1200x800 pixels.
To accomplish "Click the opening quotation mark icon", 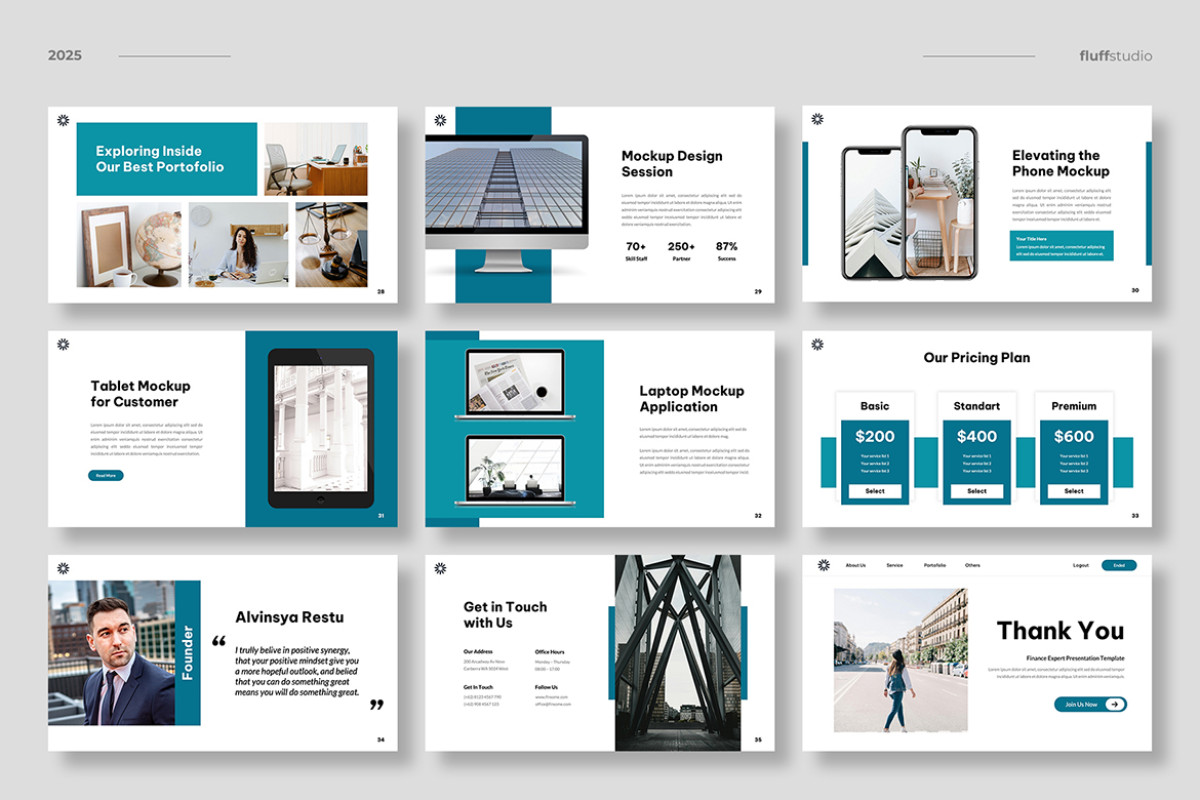I will pyautogui.click(x=219, y=642).
